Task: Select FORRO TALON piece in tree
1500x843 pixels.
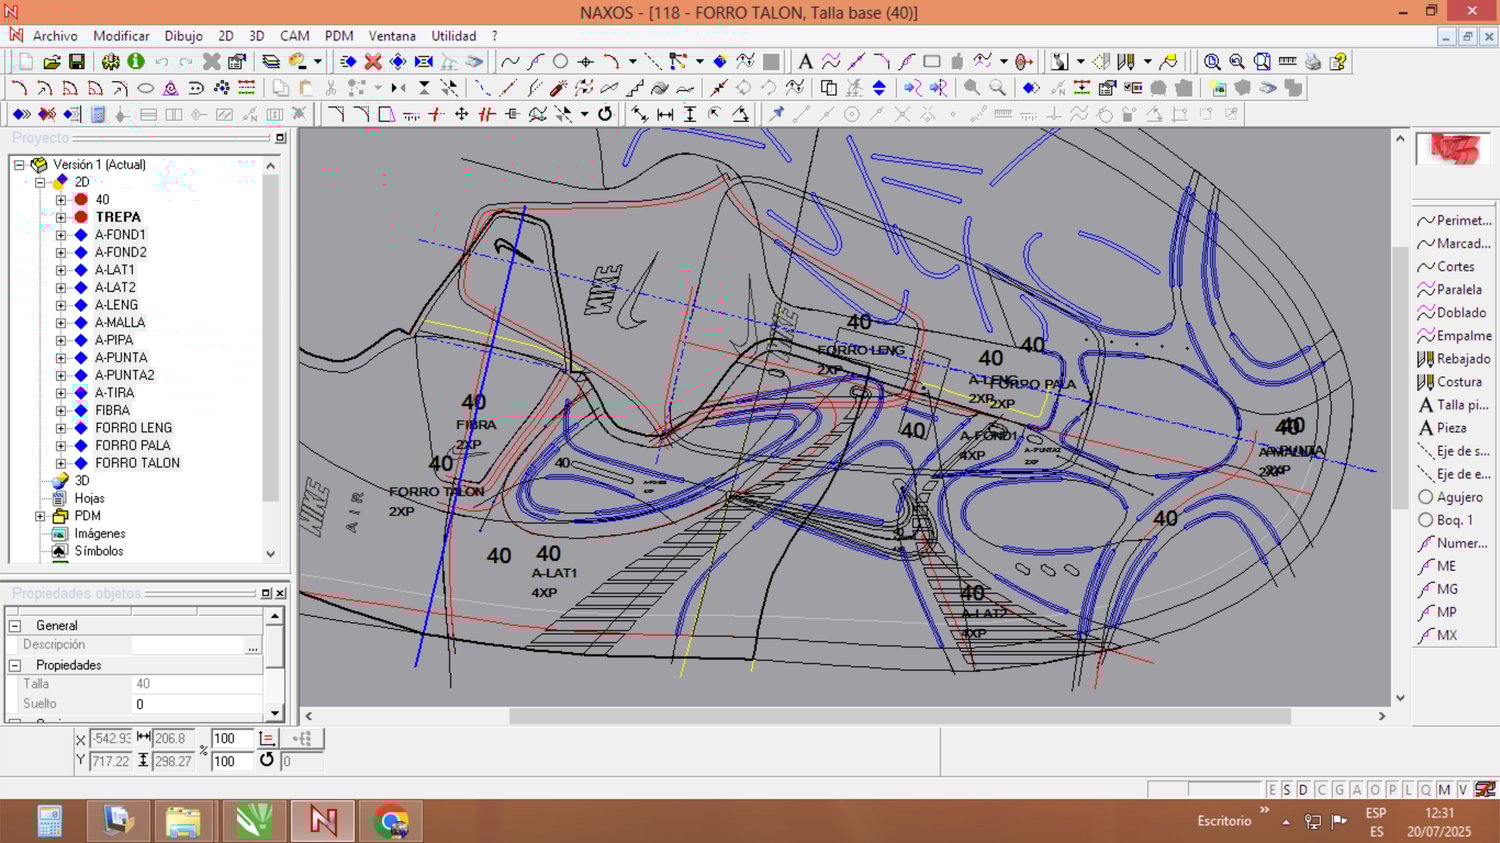Action: pos(137,463)
